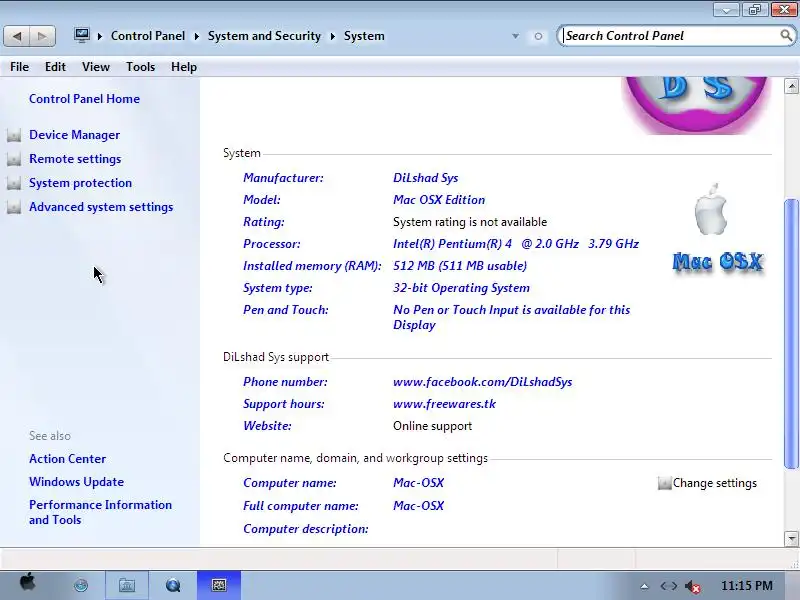Screen dimensions: 800x600
Task: Click the System breadcrumb
Action: (364, 36)
